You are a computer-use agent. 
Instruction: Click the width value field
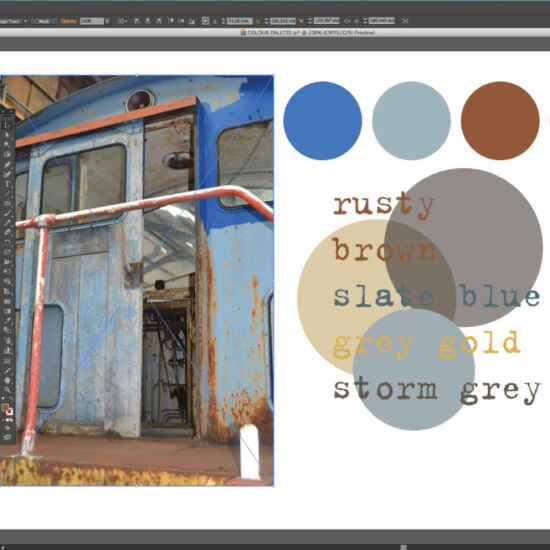click(327, 21)
